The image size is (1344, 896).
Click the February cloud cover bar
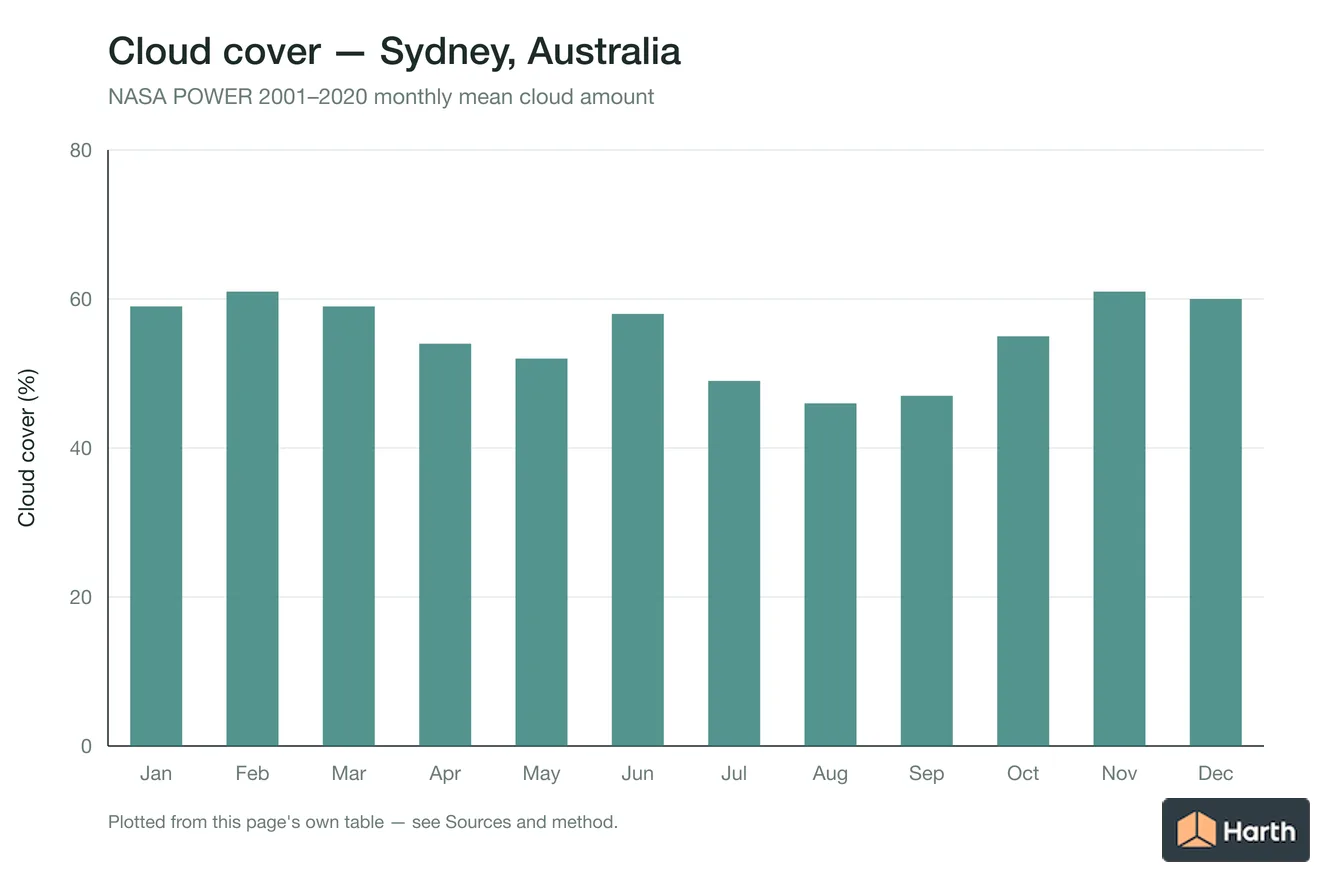252,518
